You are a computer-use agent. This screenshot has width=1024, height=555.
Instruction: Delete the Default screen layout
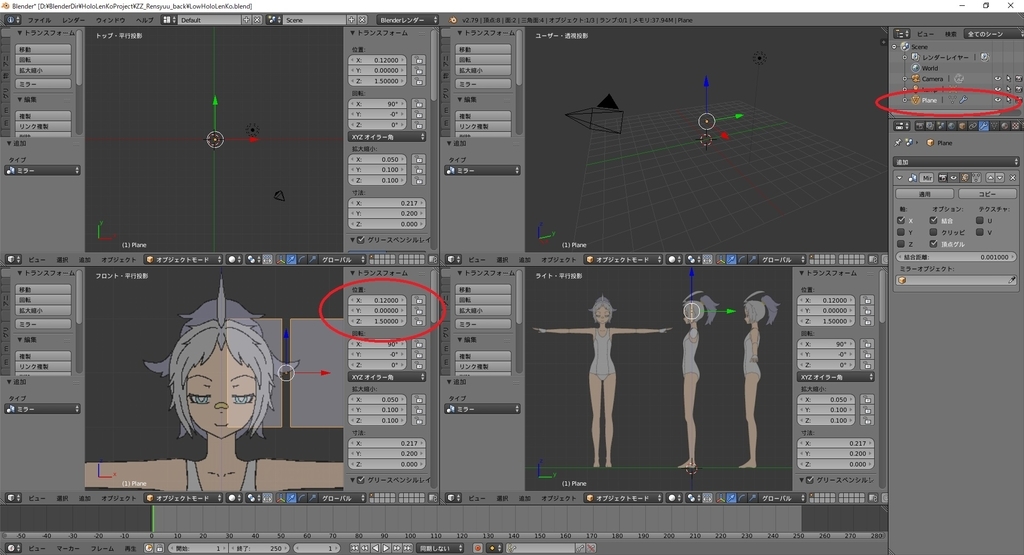coord(257,20)
